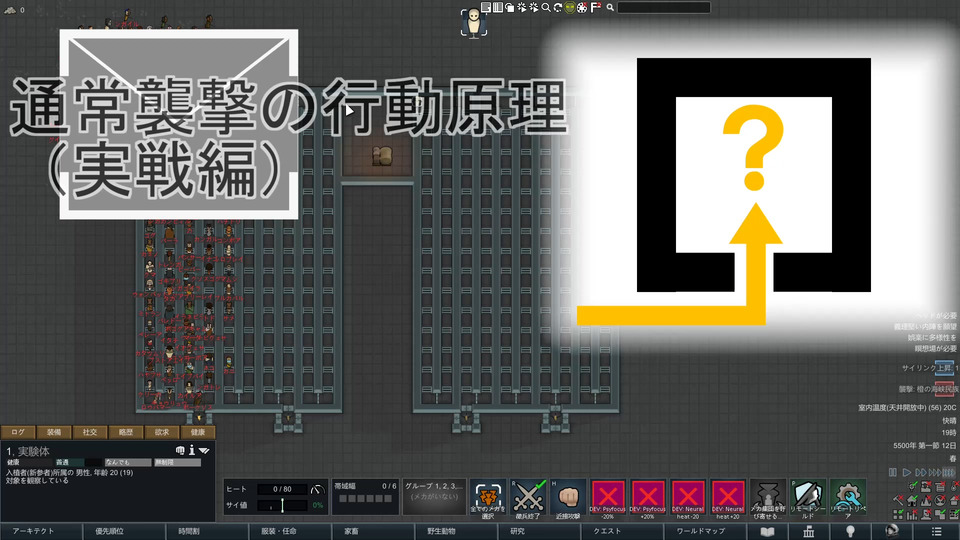Click DEV: Psyfocus -20% button
The width and height of the screenshot is (960, 540).
(607, 498)
